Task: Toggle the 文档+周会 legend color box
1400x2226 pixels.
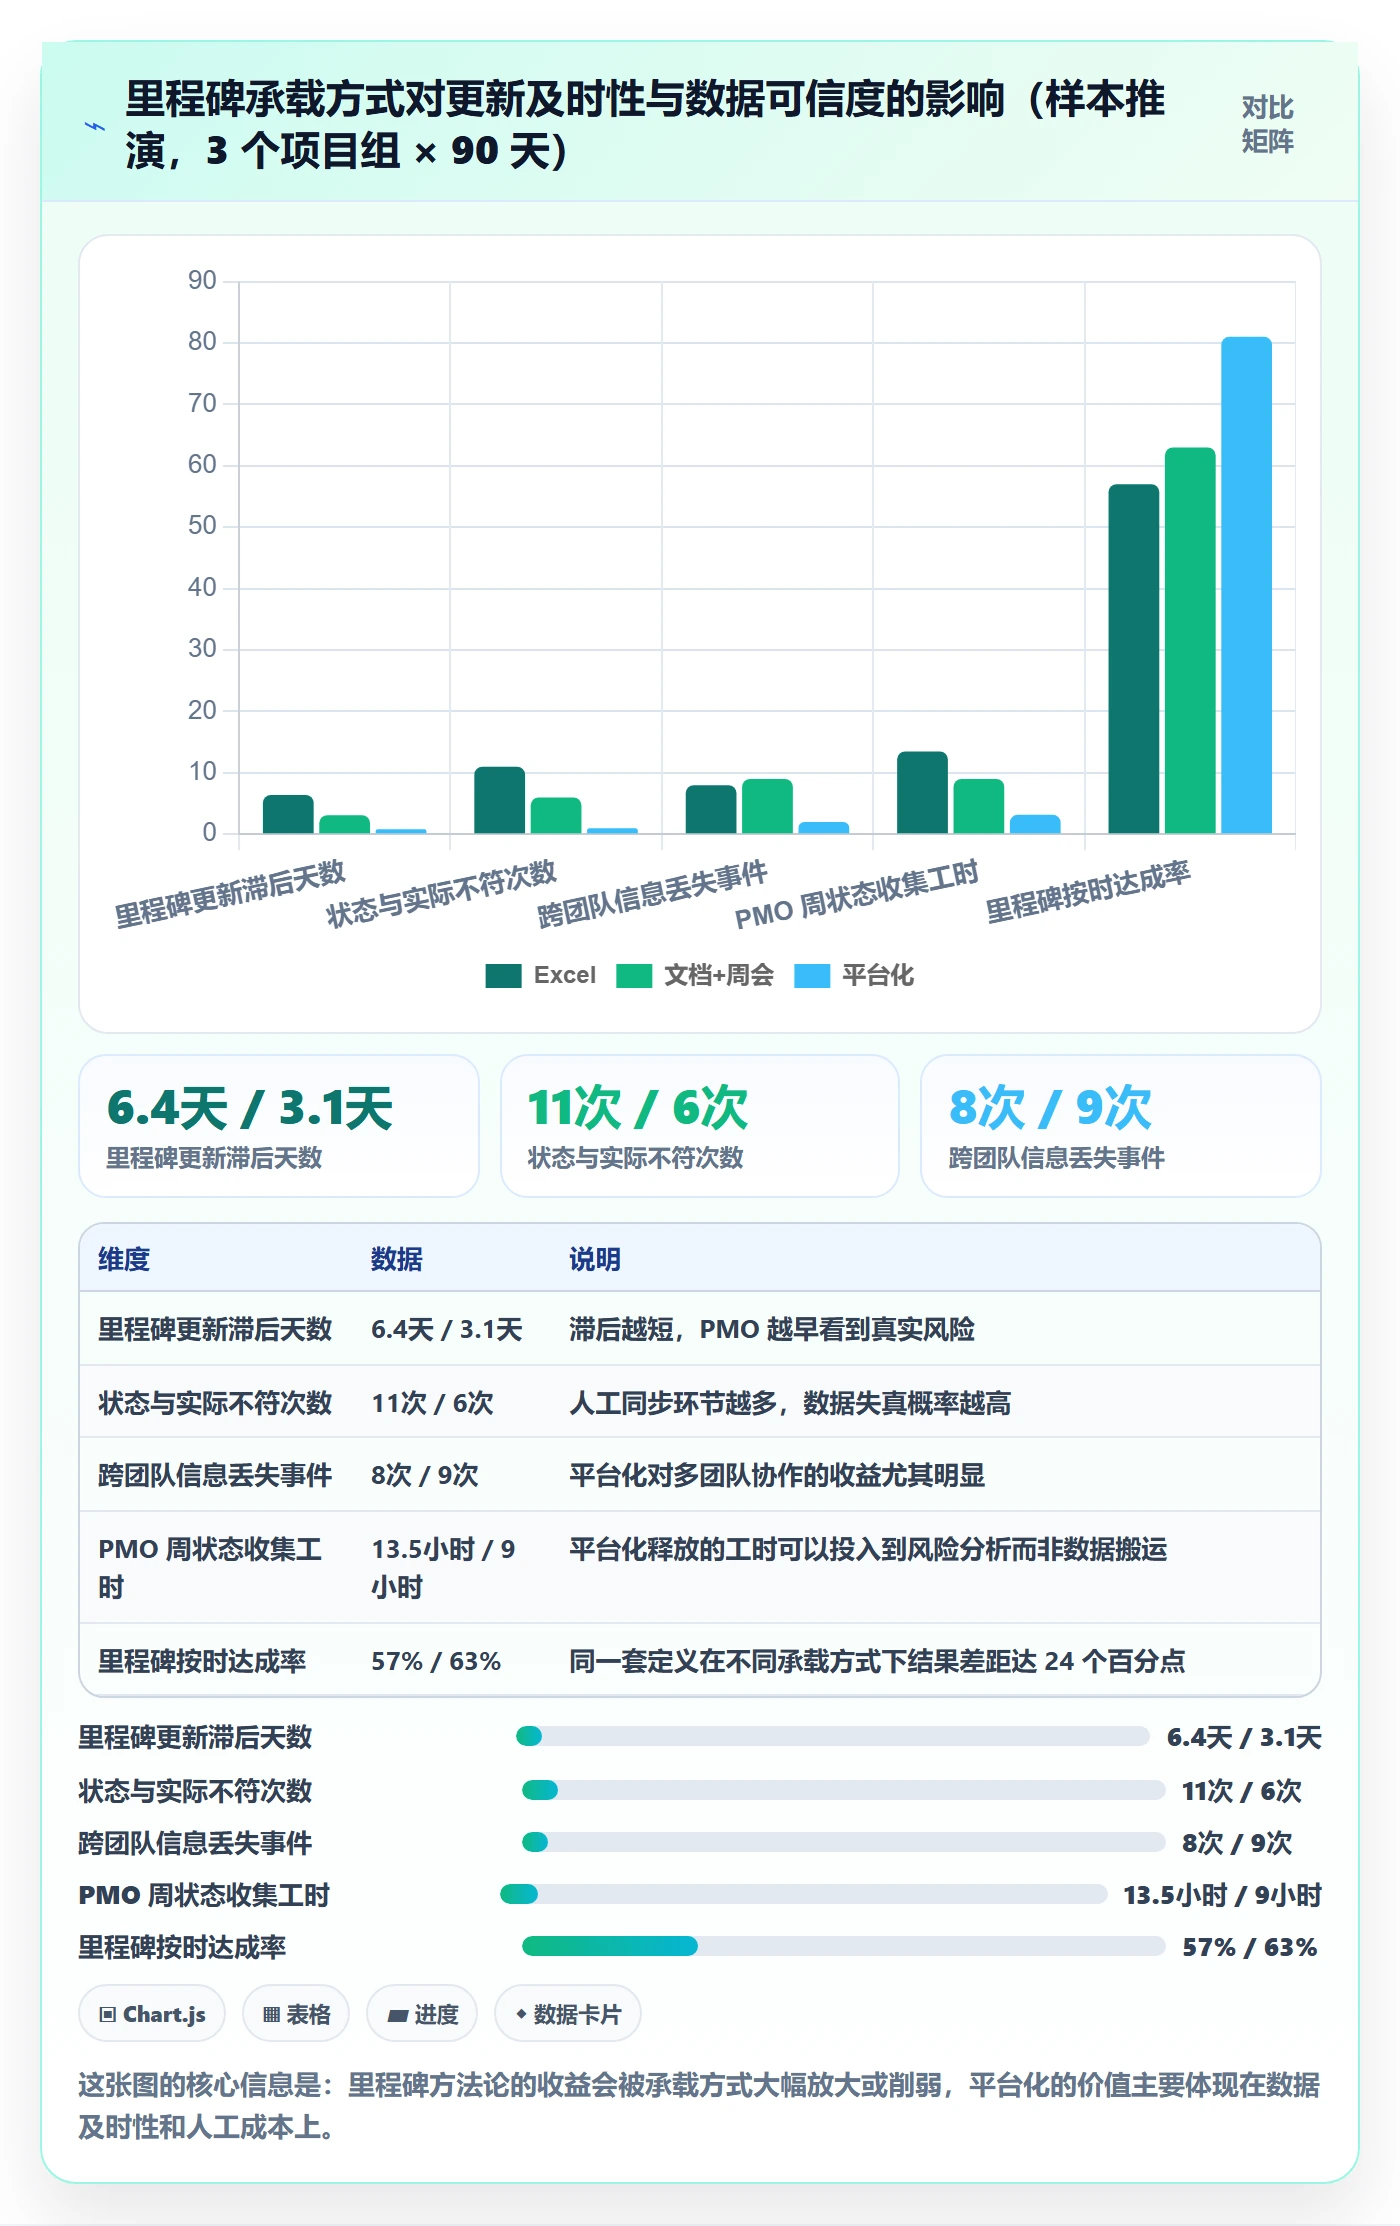Action: click(x=634, y=976)
